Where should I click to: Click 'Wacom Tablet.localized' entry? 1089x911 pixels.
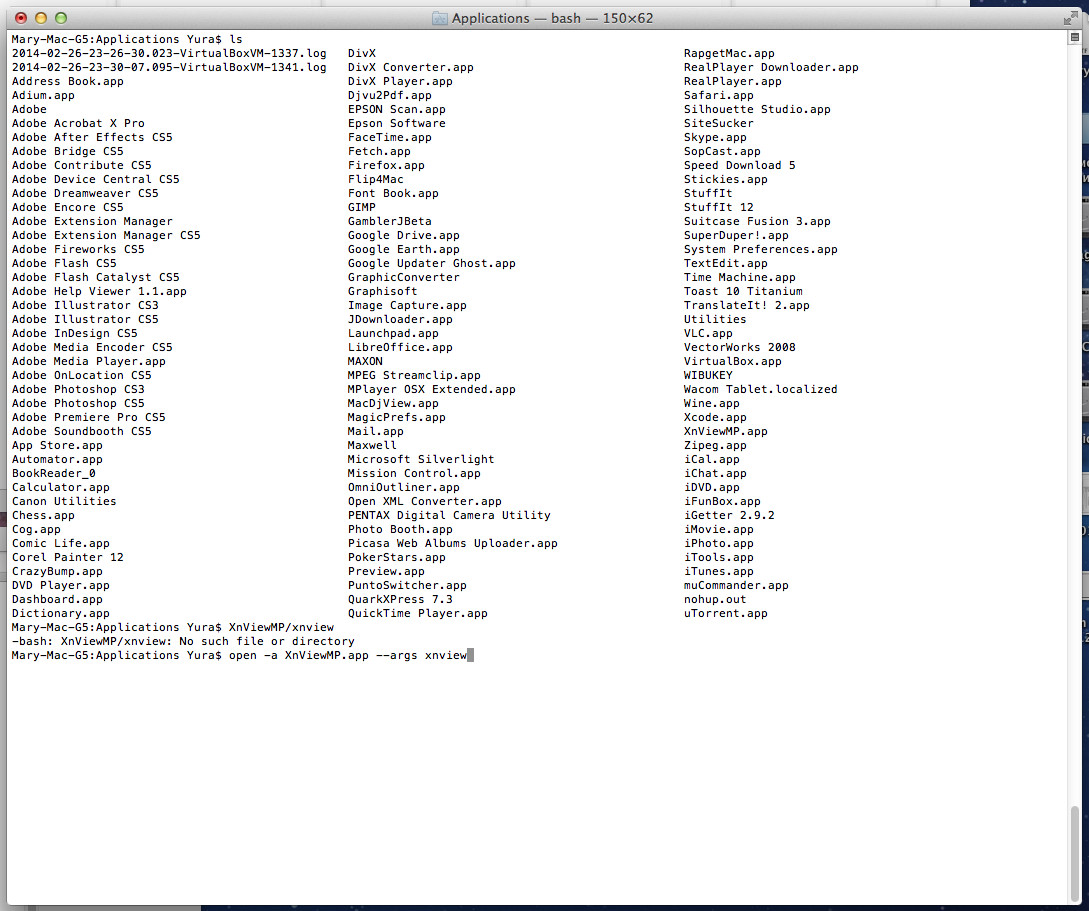pyautogui.click(x=760, y=390)
